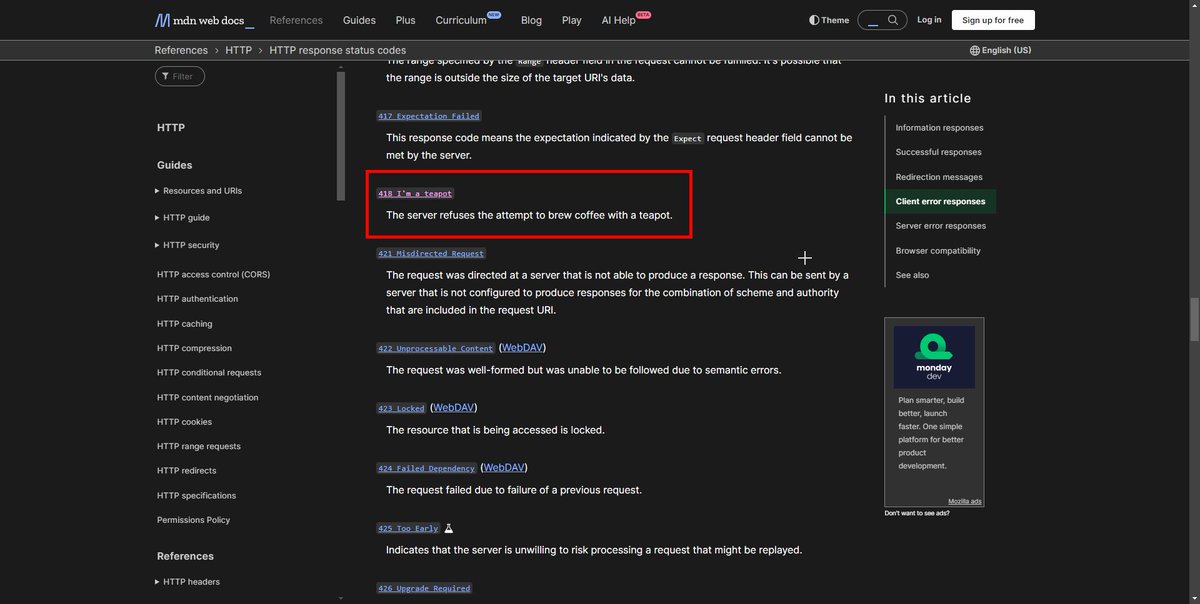Click WebDAV link next to 423 Locked
This screenshot has width=1200, height=604.
tap(453, 408)
